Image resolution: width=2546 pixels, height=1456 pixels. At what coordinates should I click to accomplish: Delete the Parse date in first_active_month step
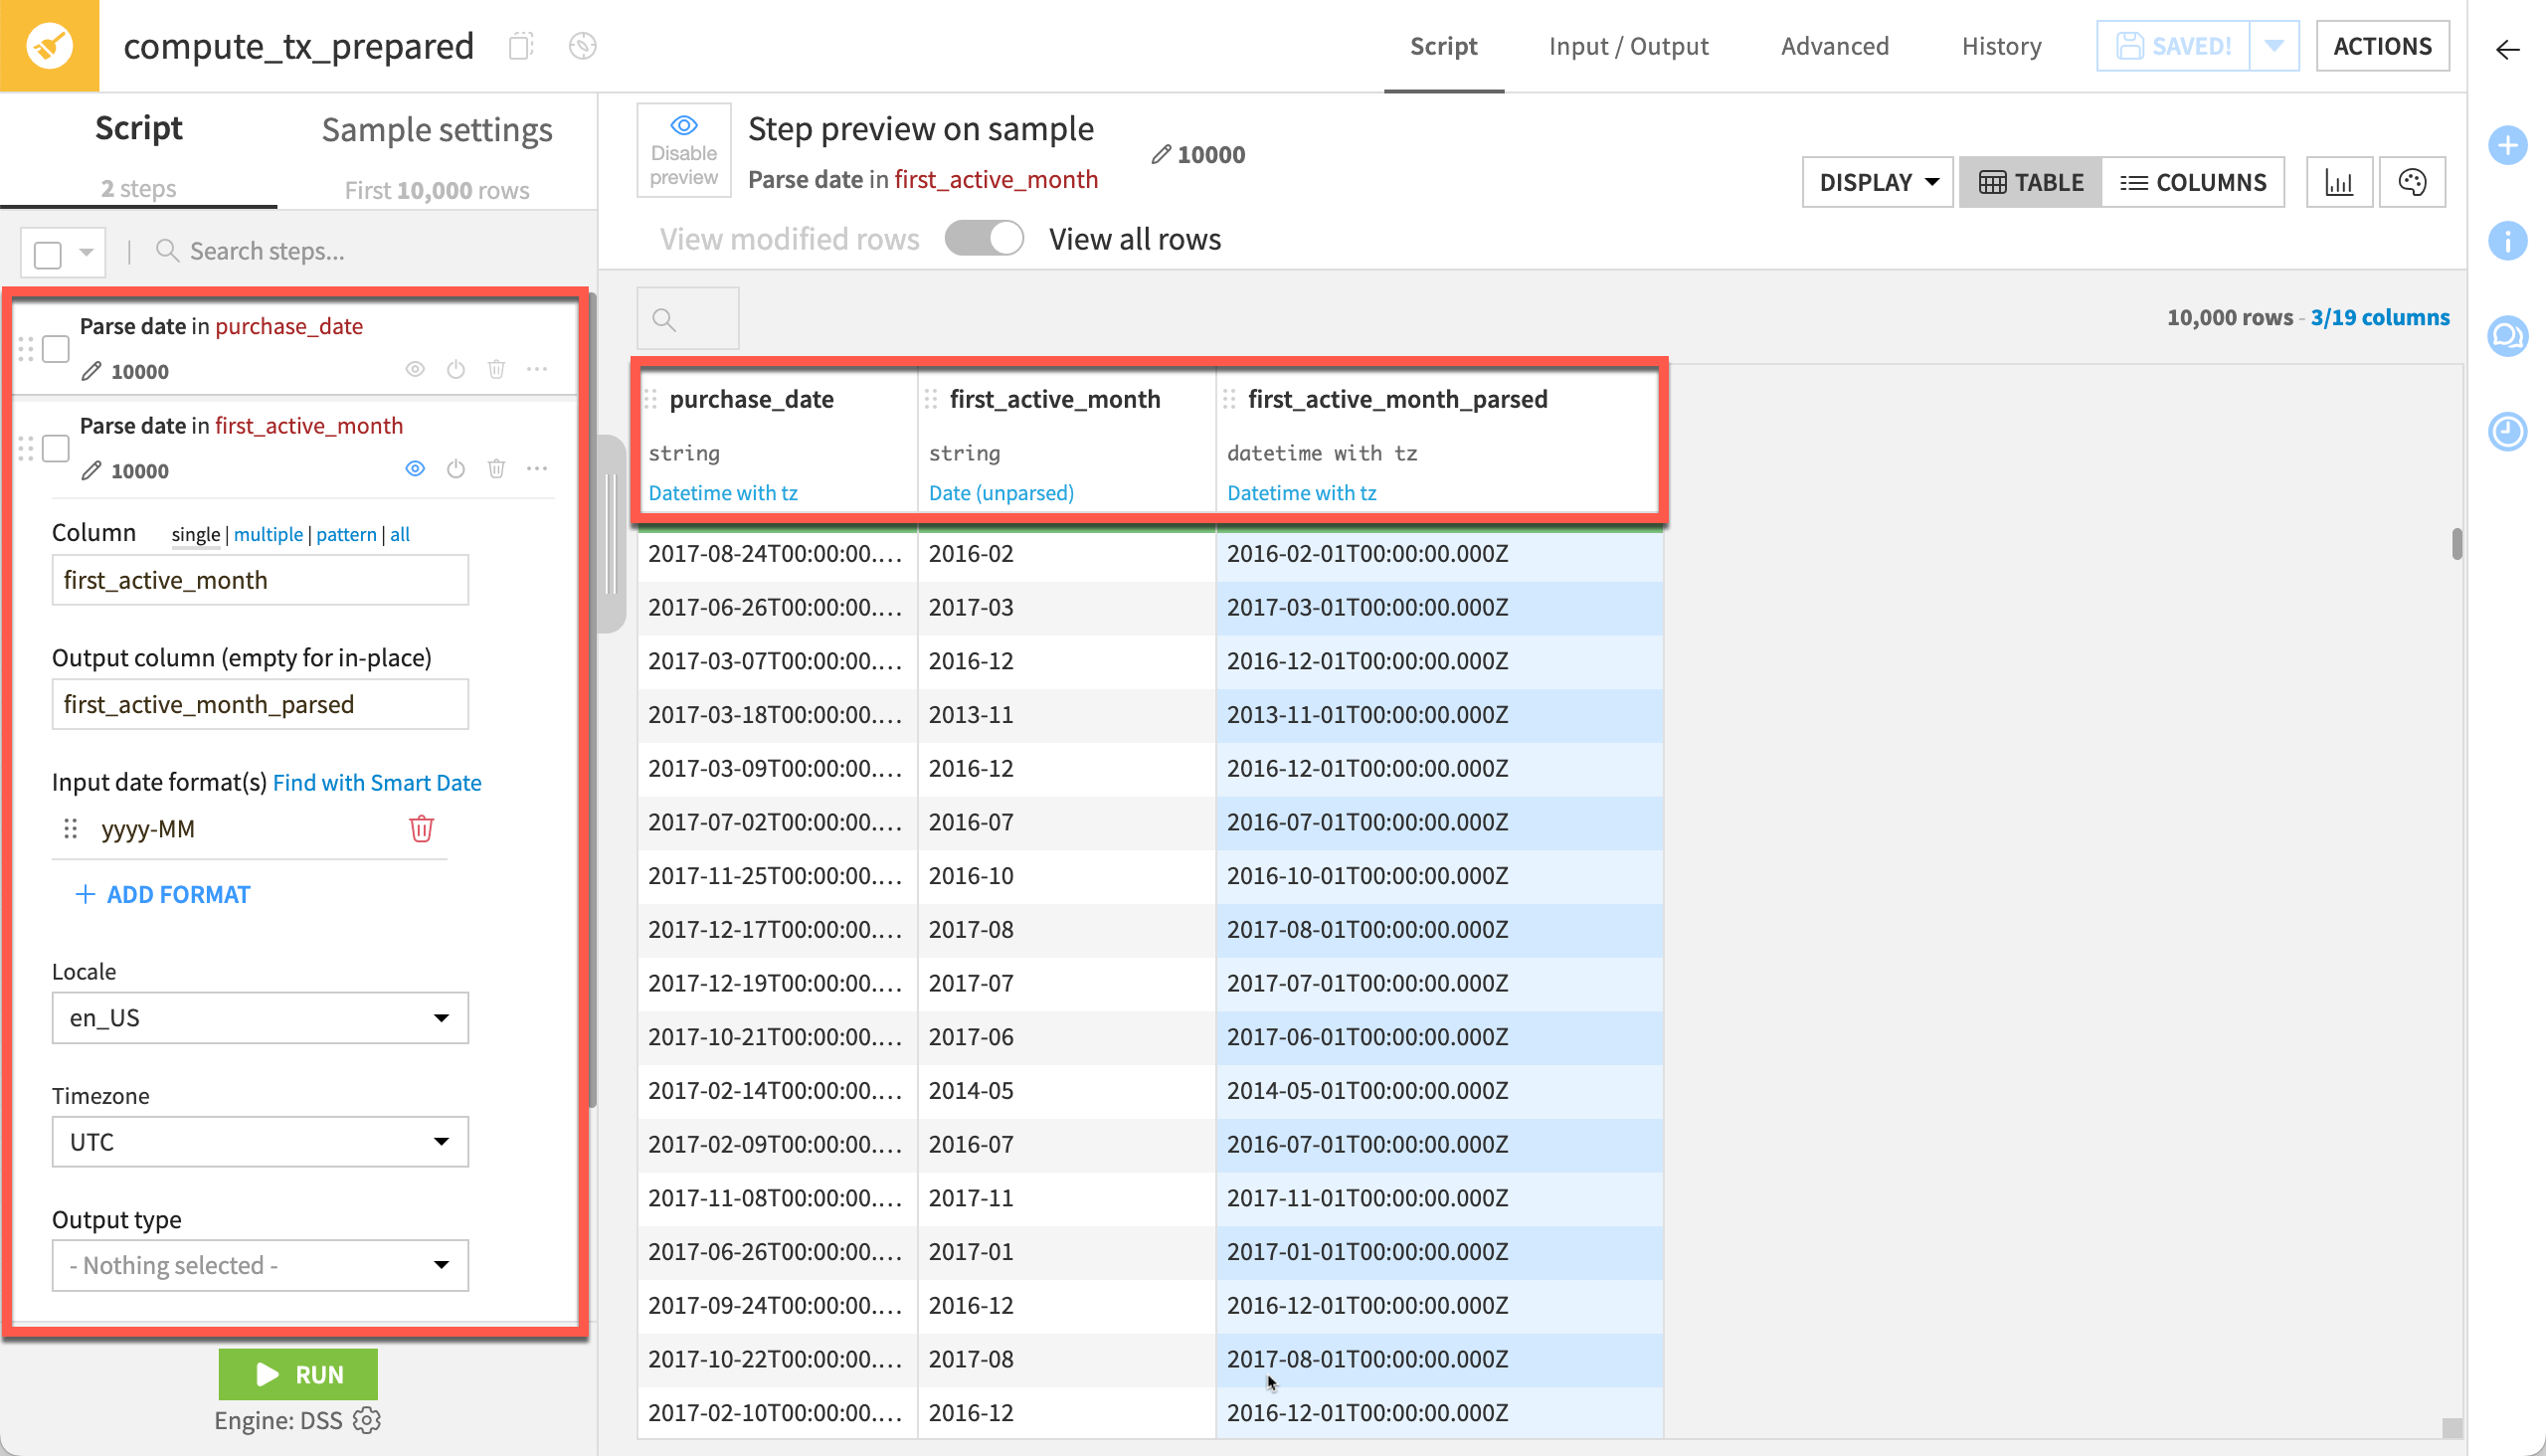click(497, 468)
